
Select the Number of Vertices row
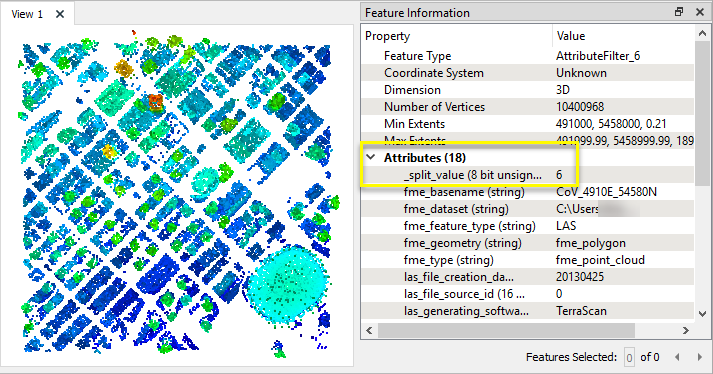(x=527, y=107)
